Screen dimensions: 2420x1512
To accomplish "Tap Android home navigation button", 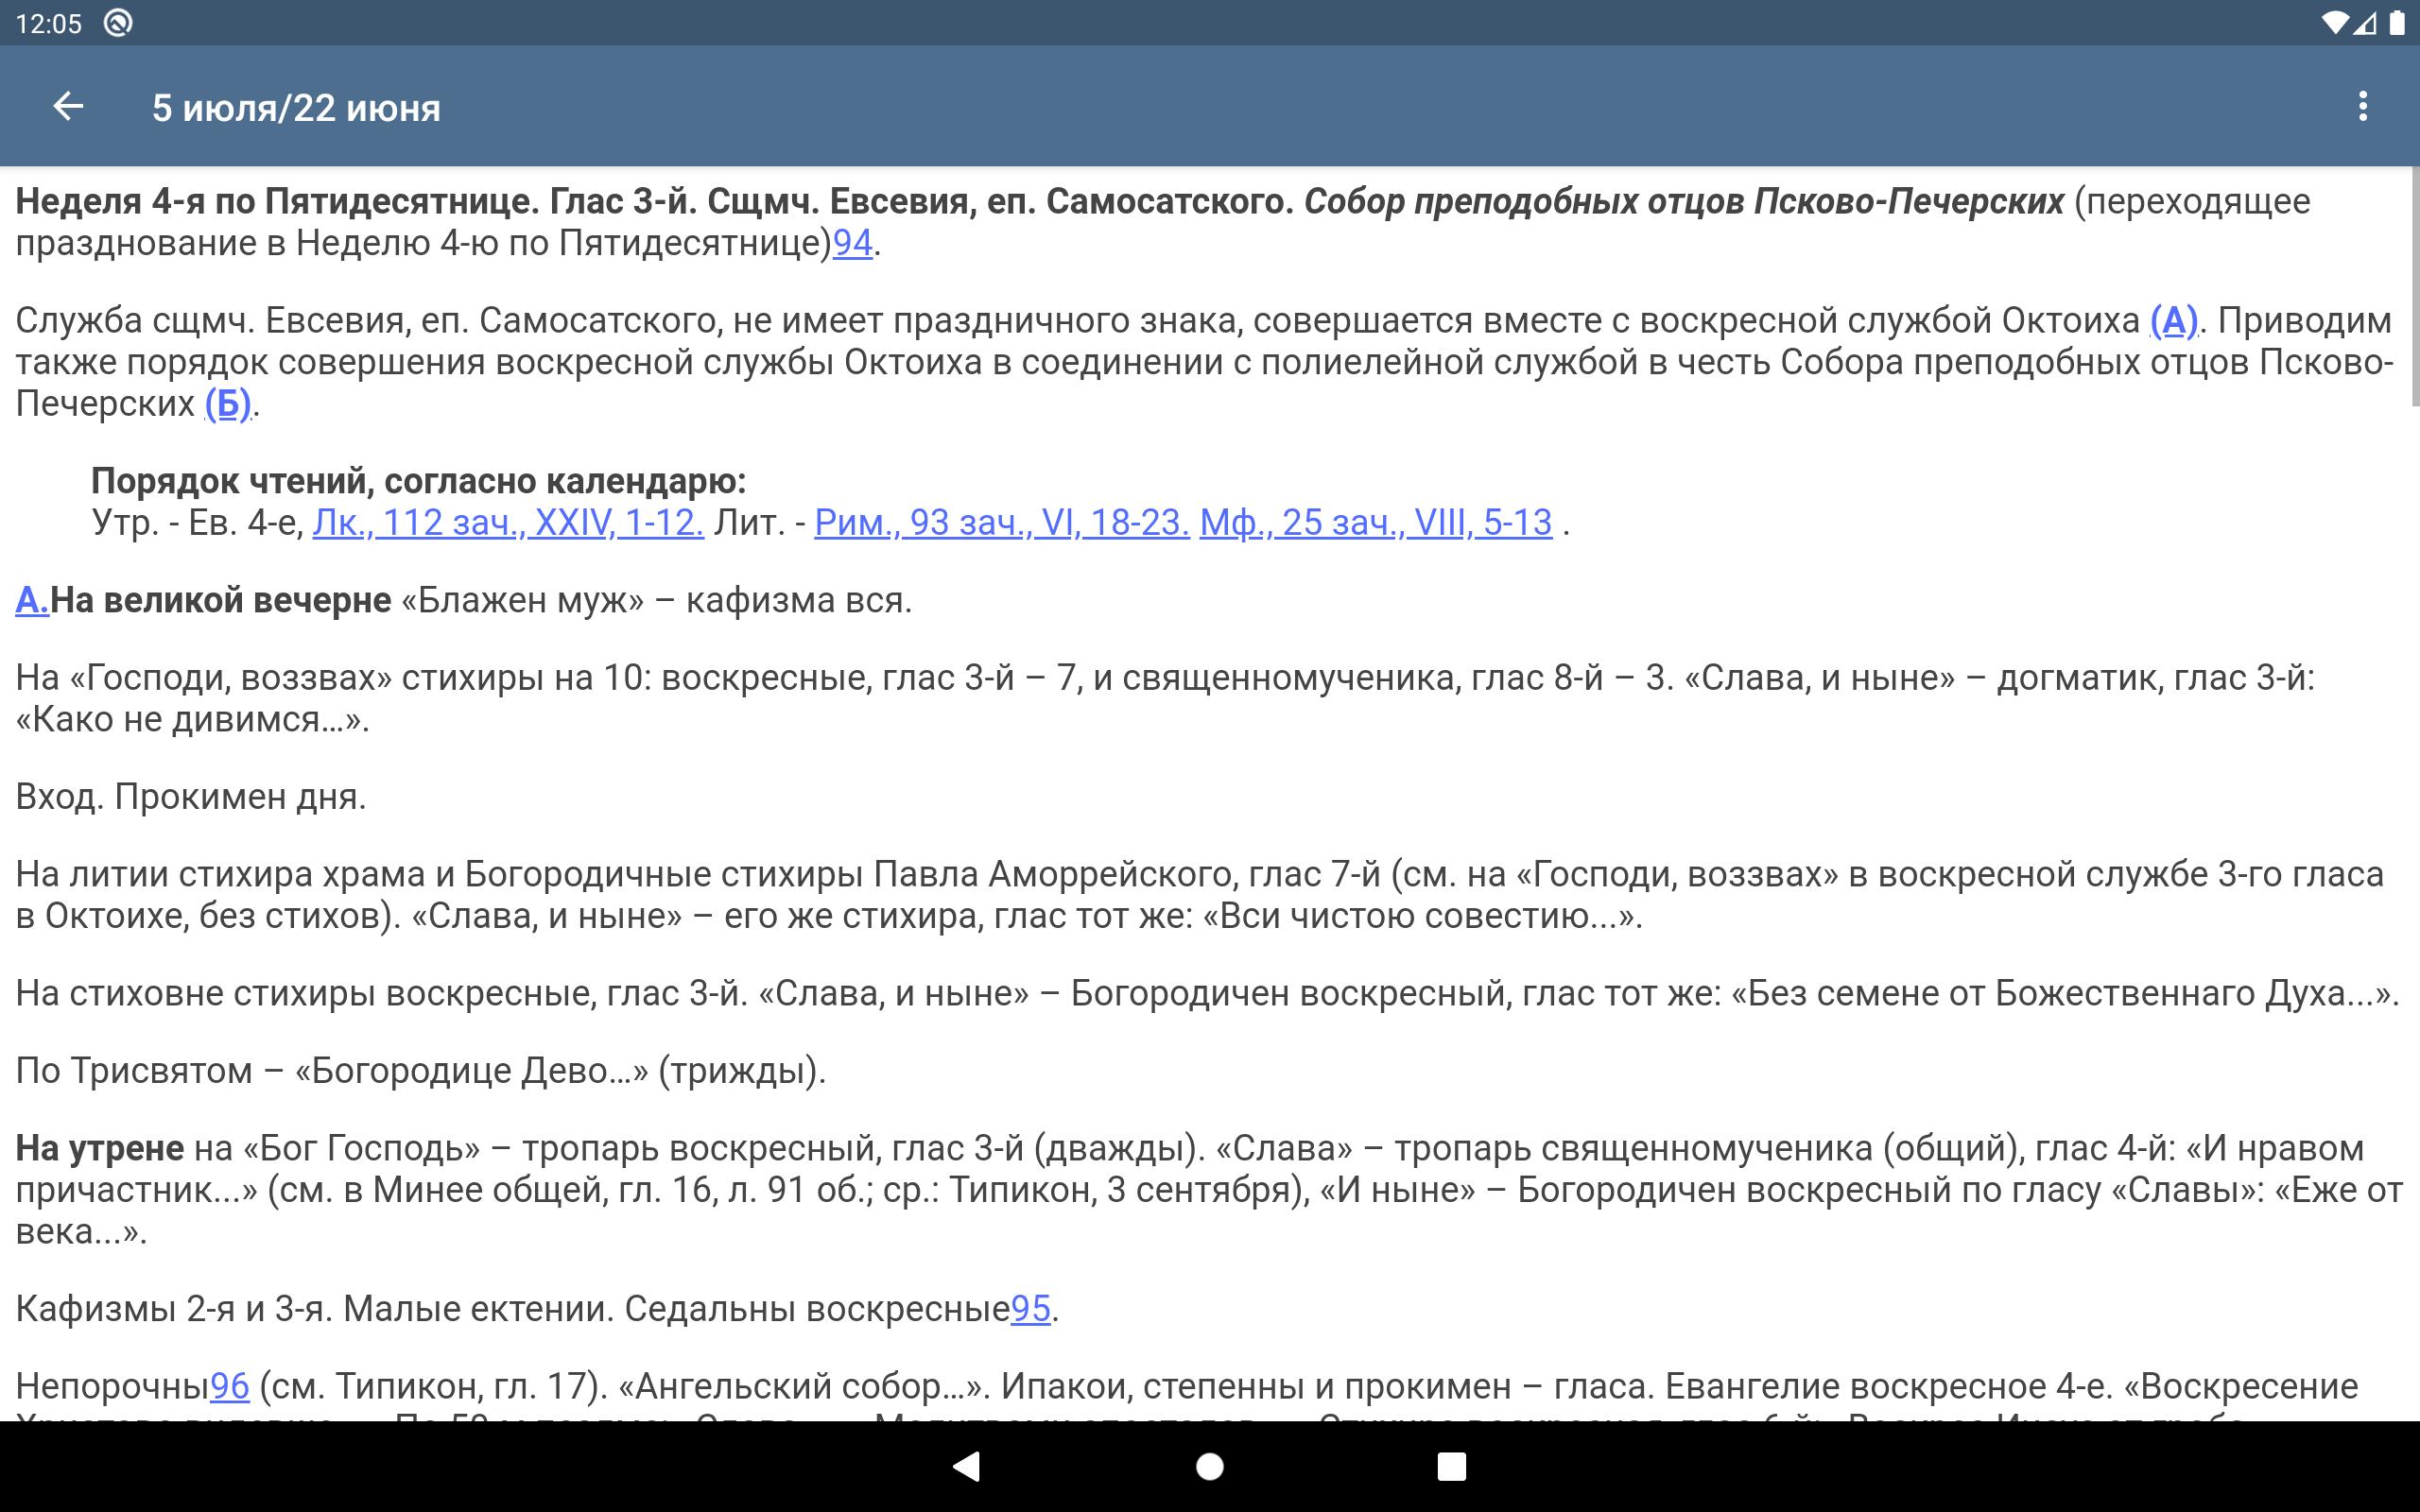I will [x=1210, y=1467].
